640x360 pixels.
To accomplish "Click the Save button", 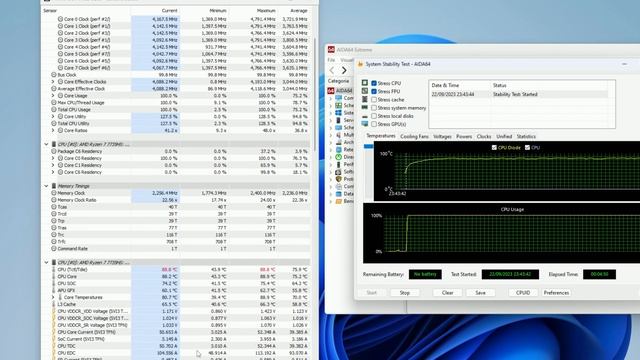I will point(480,293).
